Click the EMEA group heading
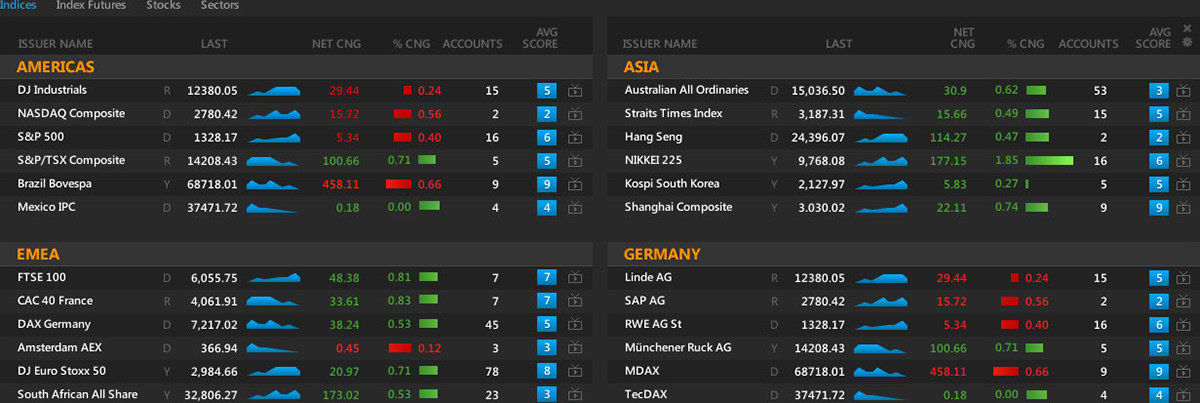 38,254
